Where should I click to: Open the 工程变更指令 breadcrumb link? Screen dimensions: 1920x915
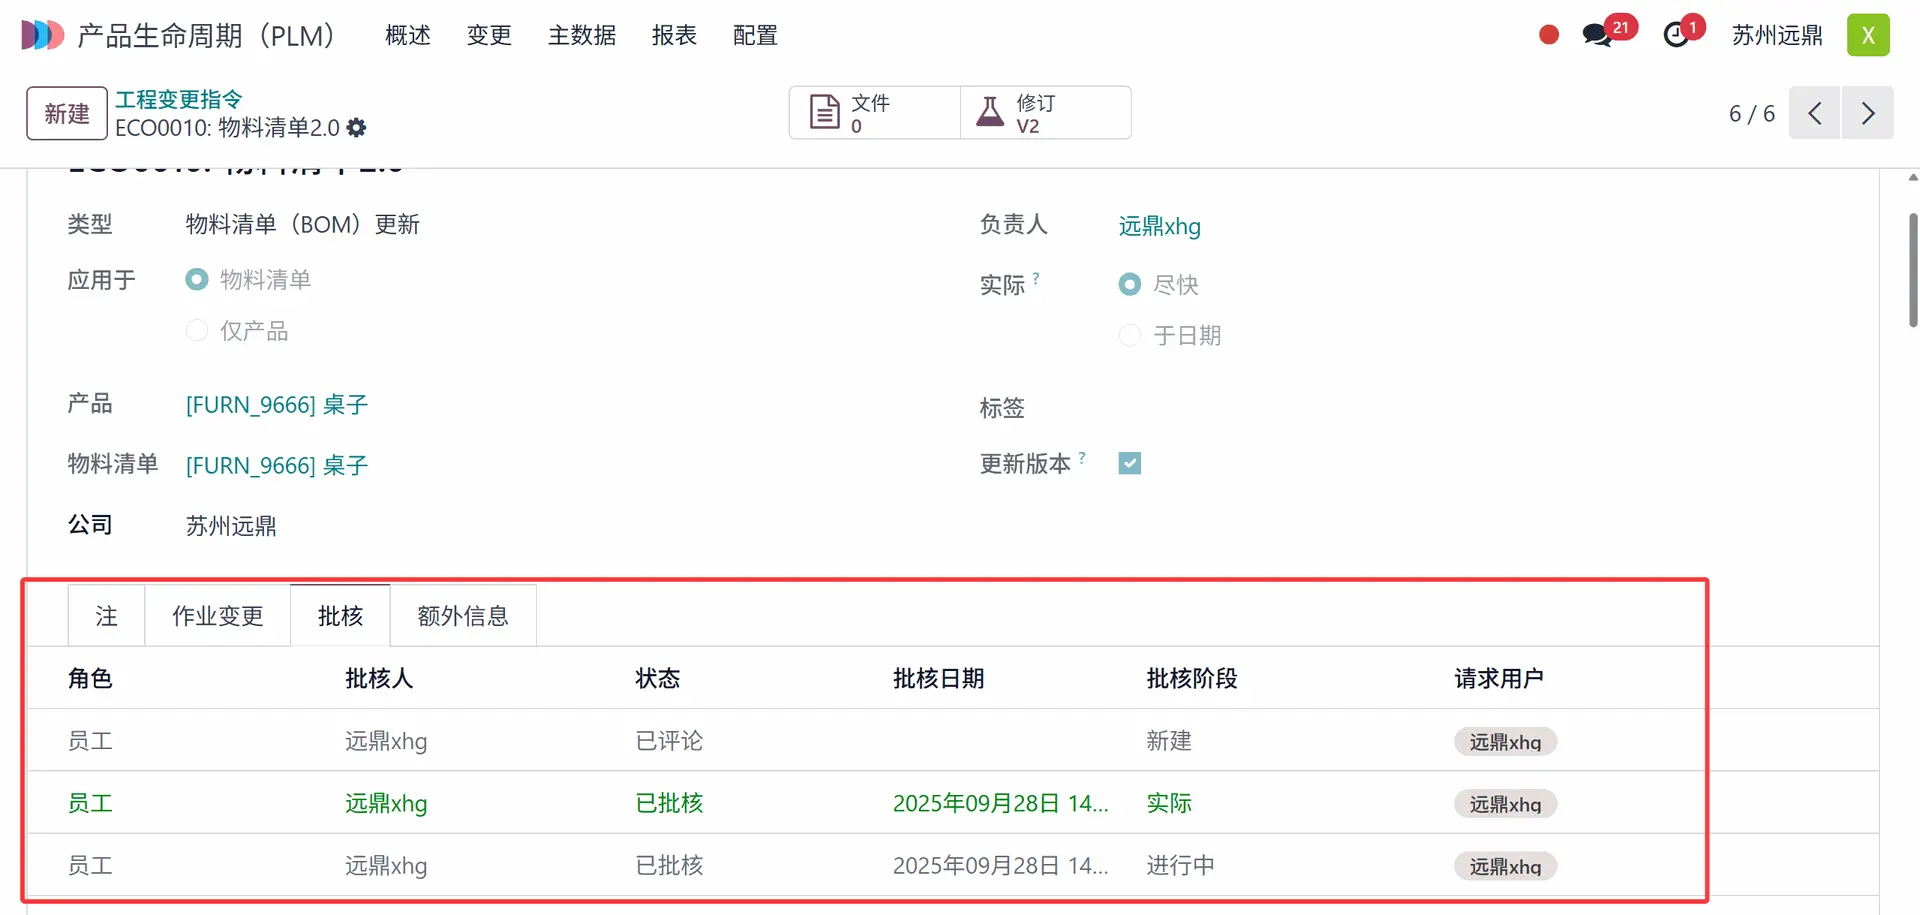179,99
